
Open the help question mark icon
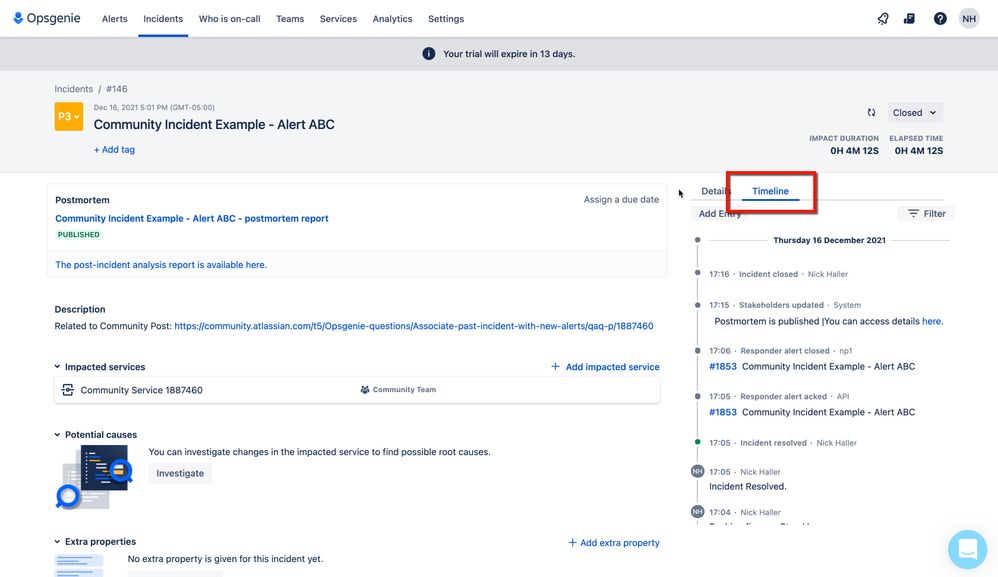[940, 18]
